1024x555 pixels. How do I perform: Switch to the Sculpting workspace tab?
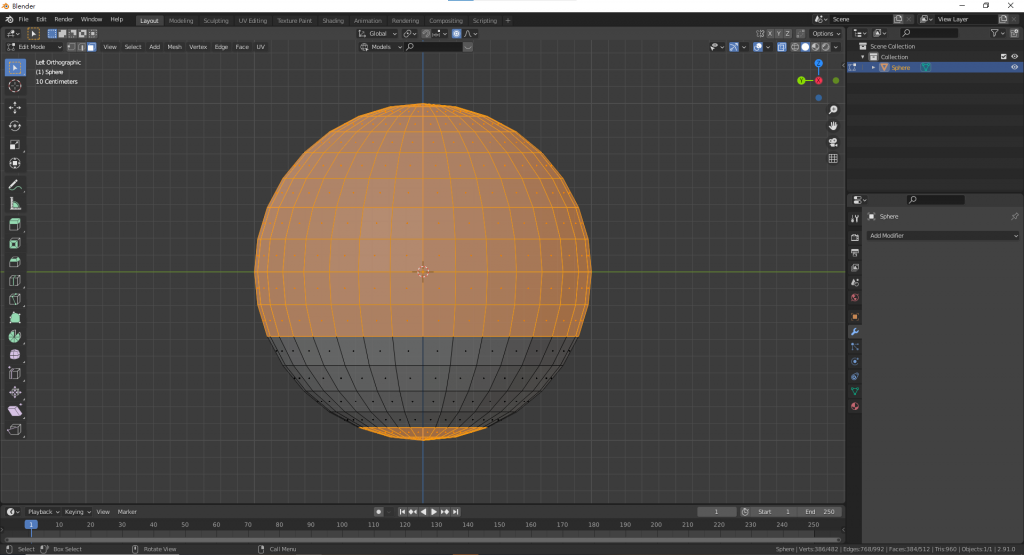(215, 20)
